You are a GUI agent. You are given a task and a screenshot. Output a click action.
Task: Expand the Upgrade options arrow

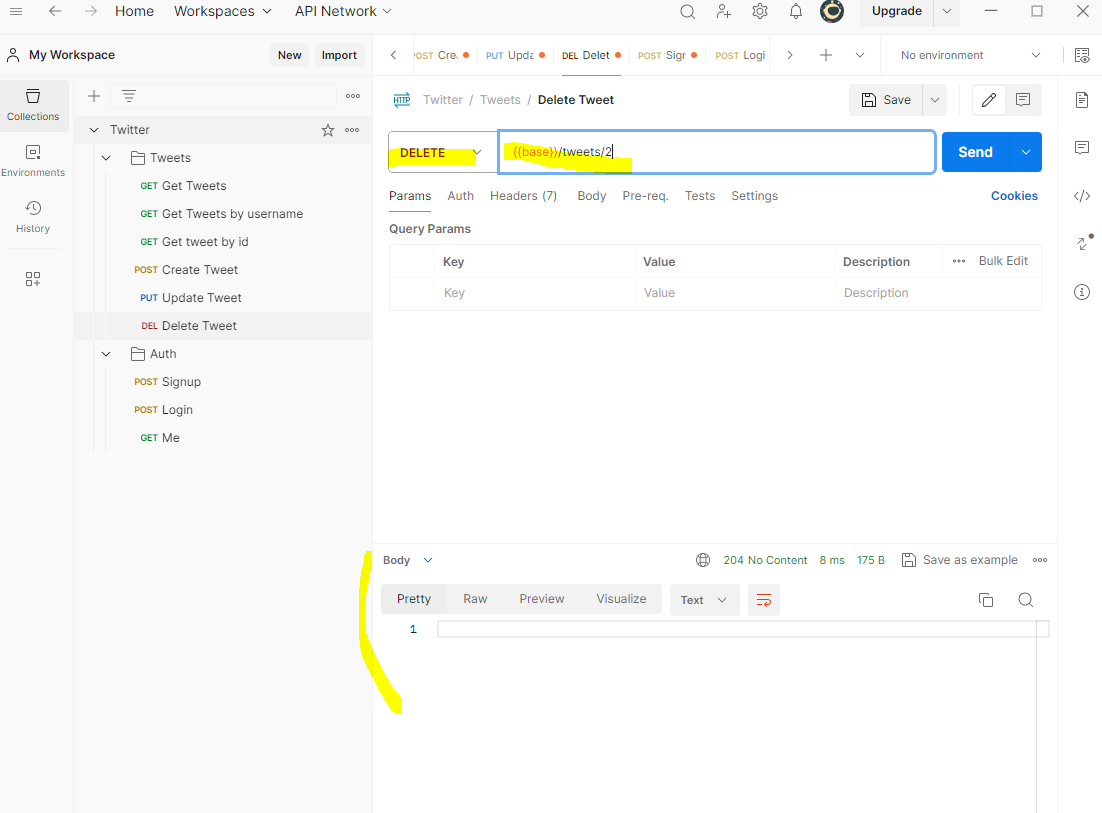point(947,11)
